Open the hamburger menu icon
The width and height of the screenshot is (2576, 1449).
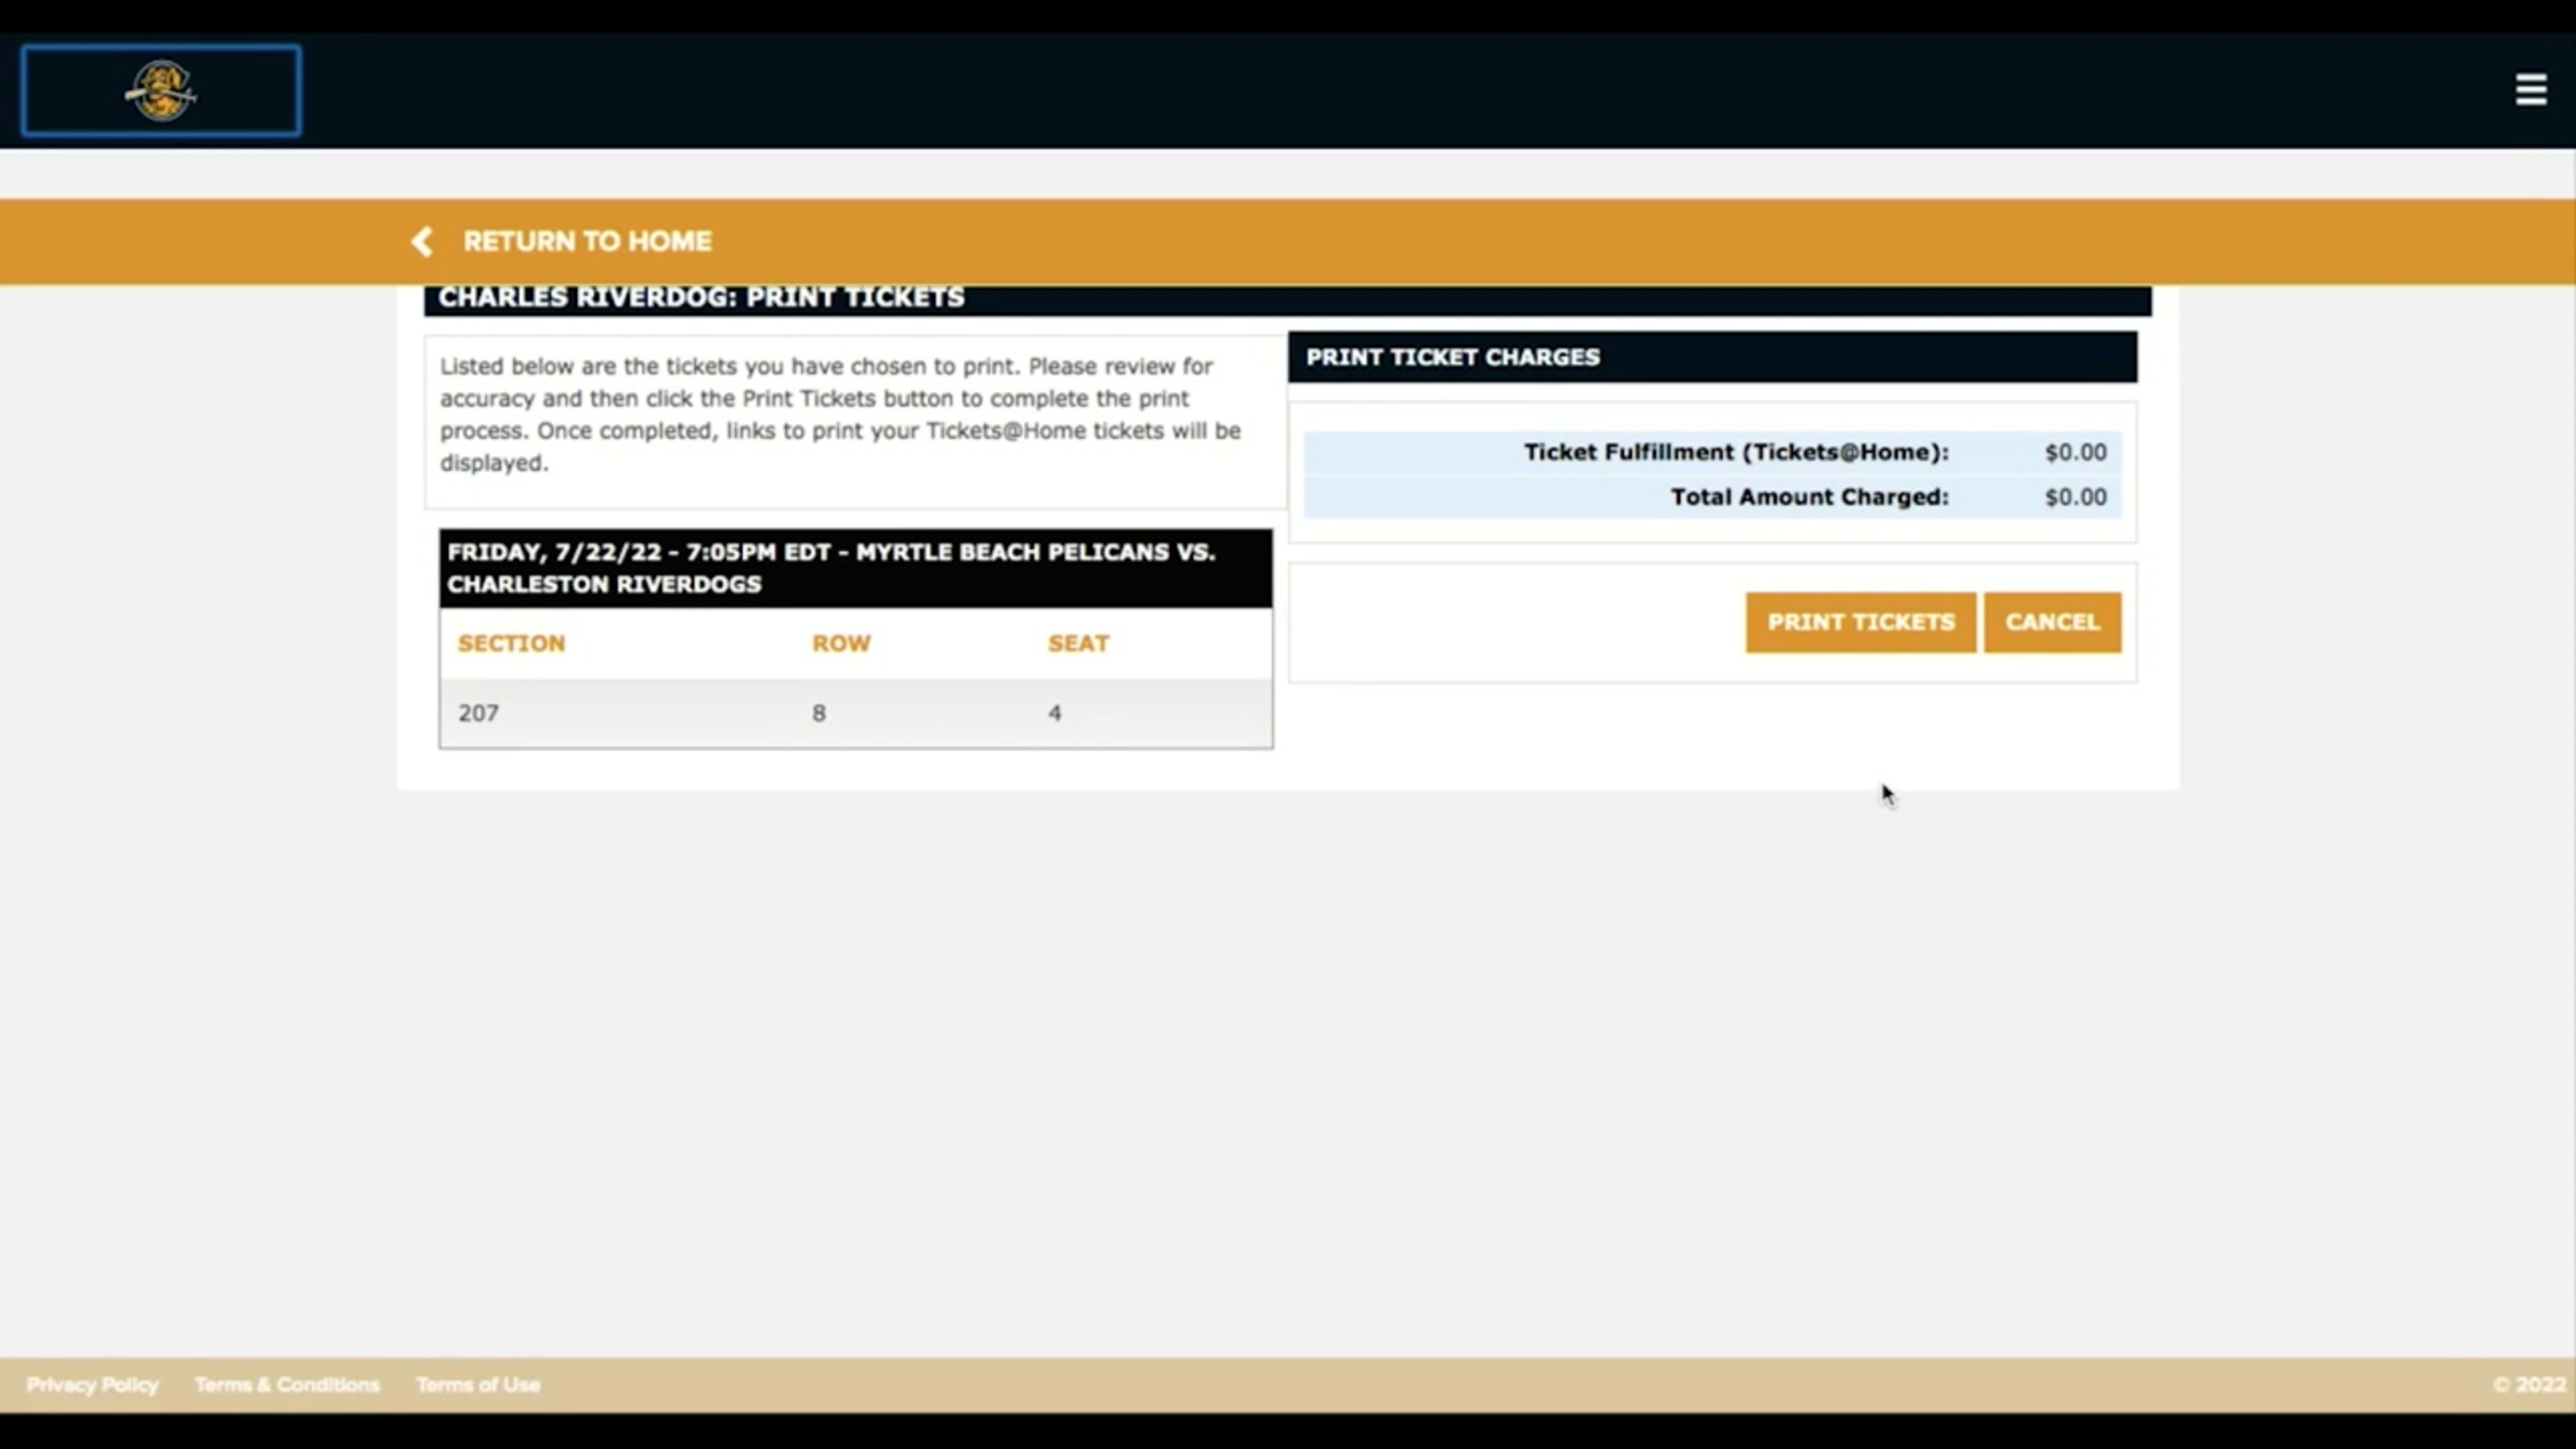tap(2531, 89)
